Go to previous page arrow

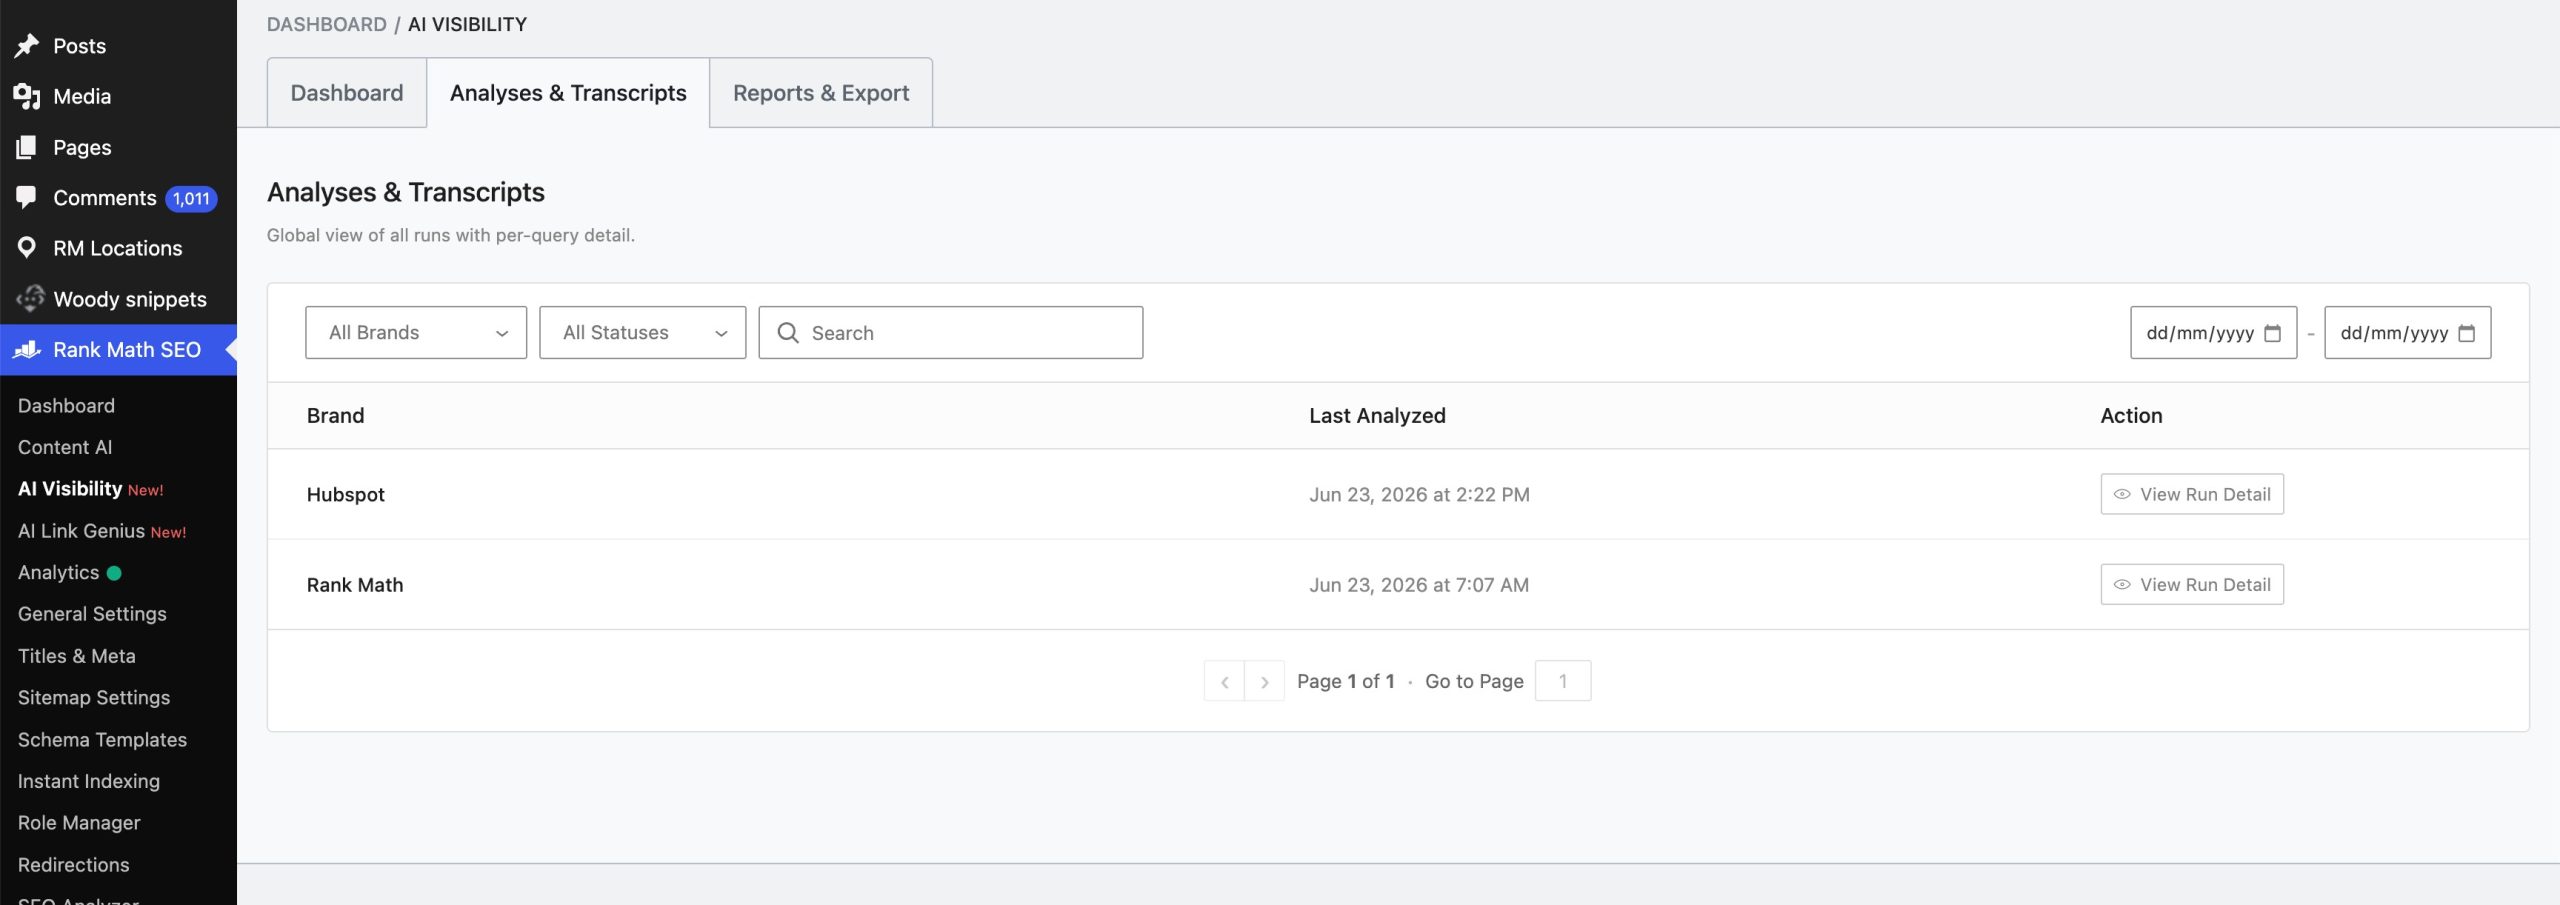[1224, 681]
